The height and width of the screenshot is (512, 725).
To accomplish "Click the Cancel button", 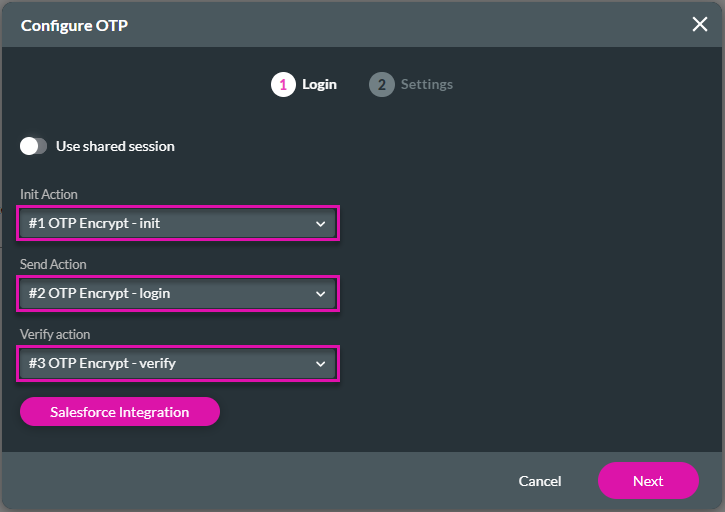I will 540,481.
